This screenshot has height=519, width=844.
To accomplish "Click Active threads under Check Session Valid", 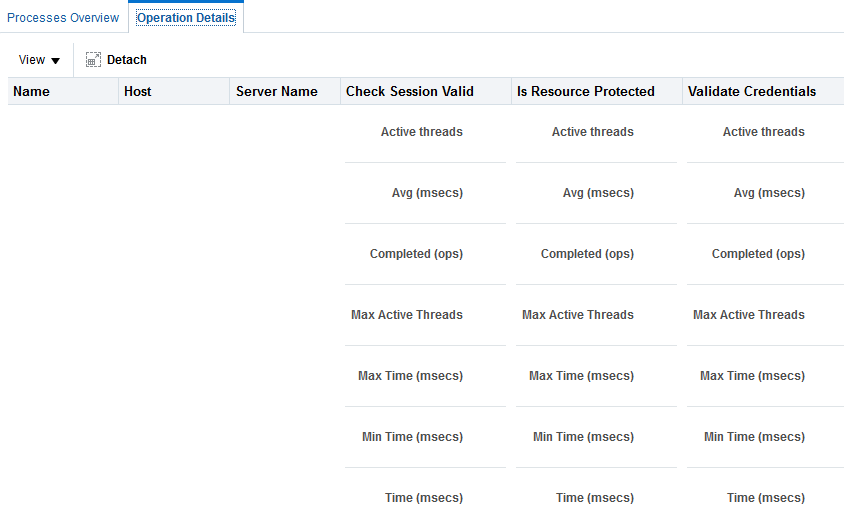I will tap(421, 132).
